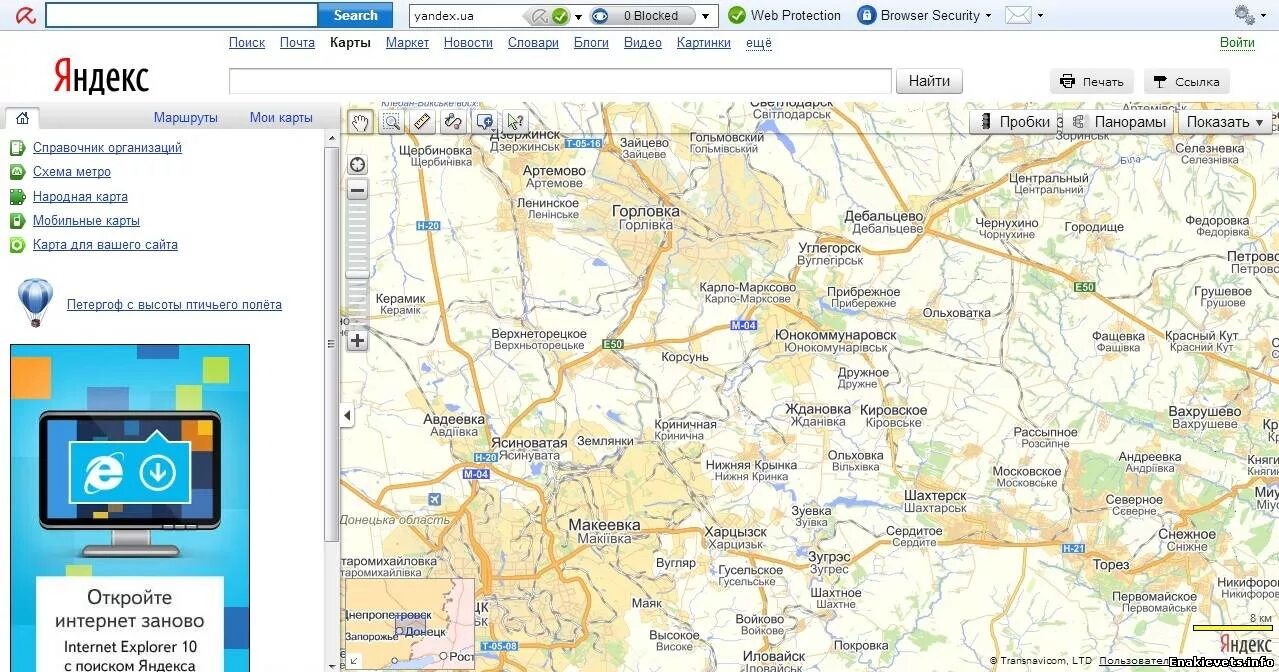Activate the 'what's here' info cursor tool
The image size is (1279, 672).
[x=515, y=122]
